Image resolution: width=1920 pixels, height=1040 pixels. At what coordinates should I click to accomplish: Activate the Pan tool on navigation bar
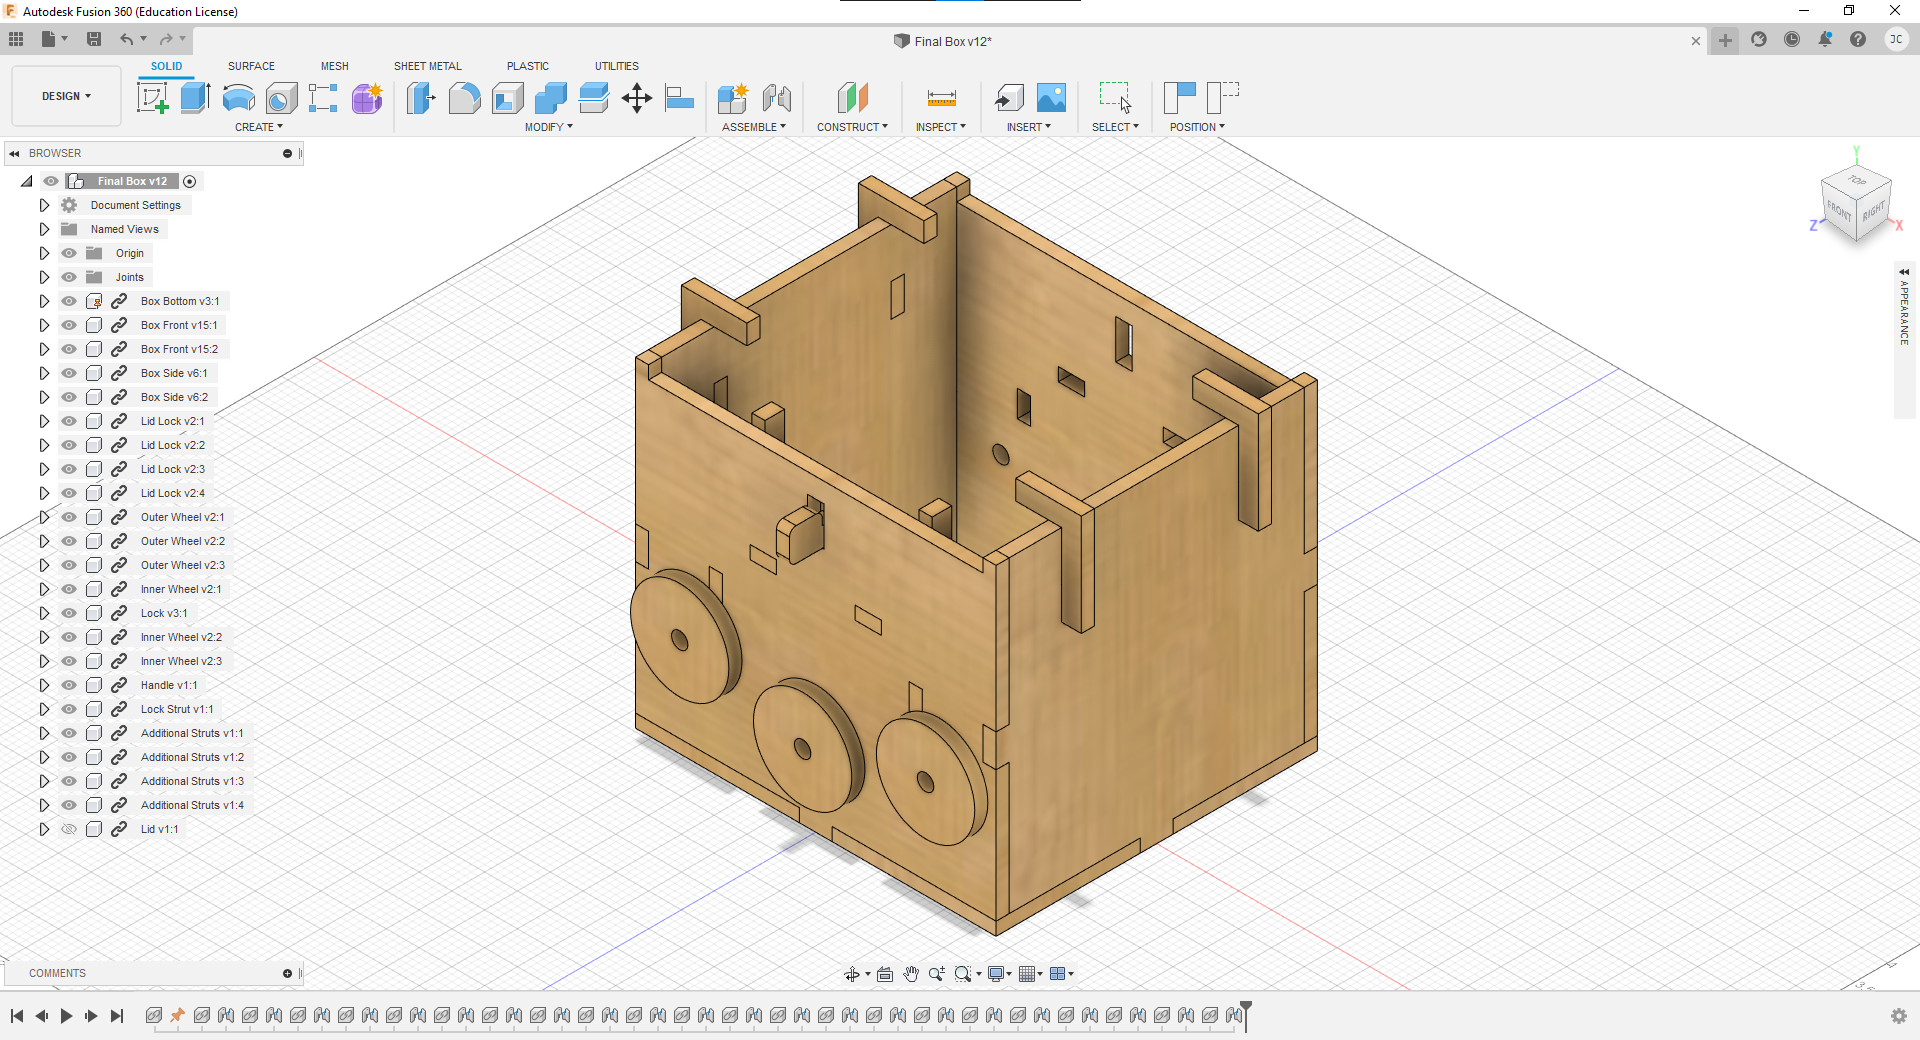[x=911, y=973]
